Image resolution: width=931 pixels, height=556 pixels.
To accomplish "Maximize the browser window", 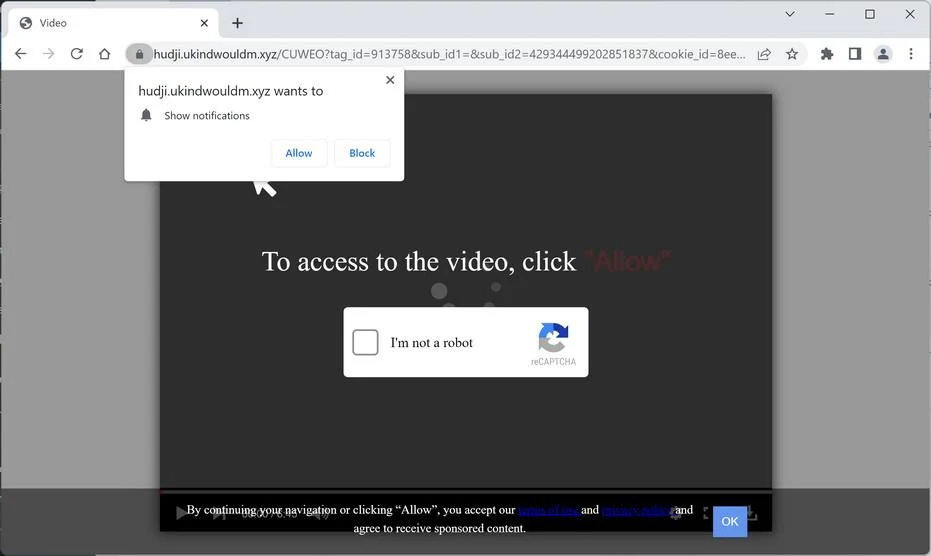I will point(870,14).
